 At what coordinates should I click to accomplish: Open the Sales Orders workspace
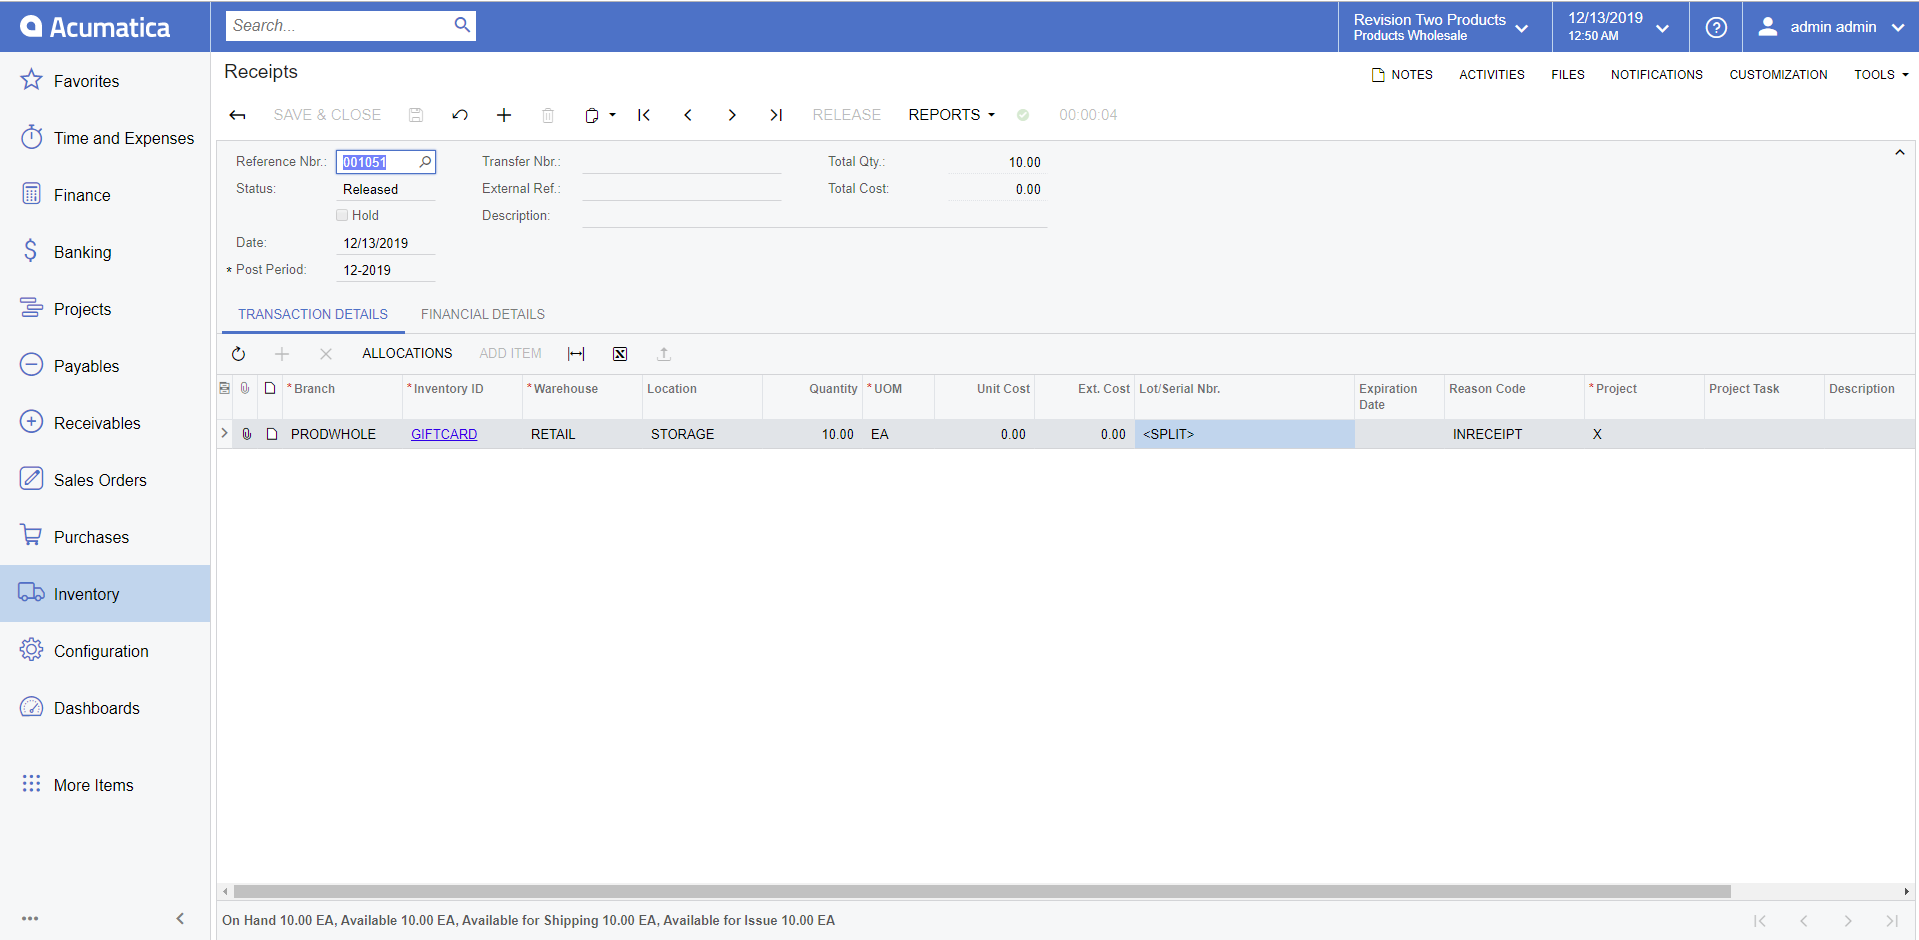click(x=105, y=480)
